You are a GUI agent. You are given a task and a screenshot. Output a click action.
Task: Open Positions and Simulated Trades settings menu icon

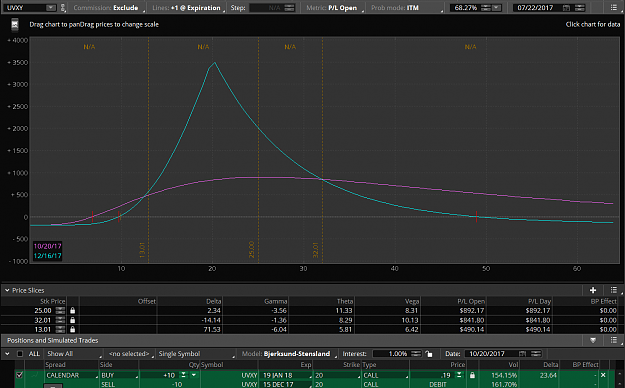(x=614, y=340)
